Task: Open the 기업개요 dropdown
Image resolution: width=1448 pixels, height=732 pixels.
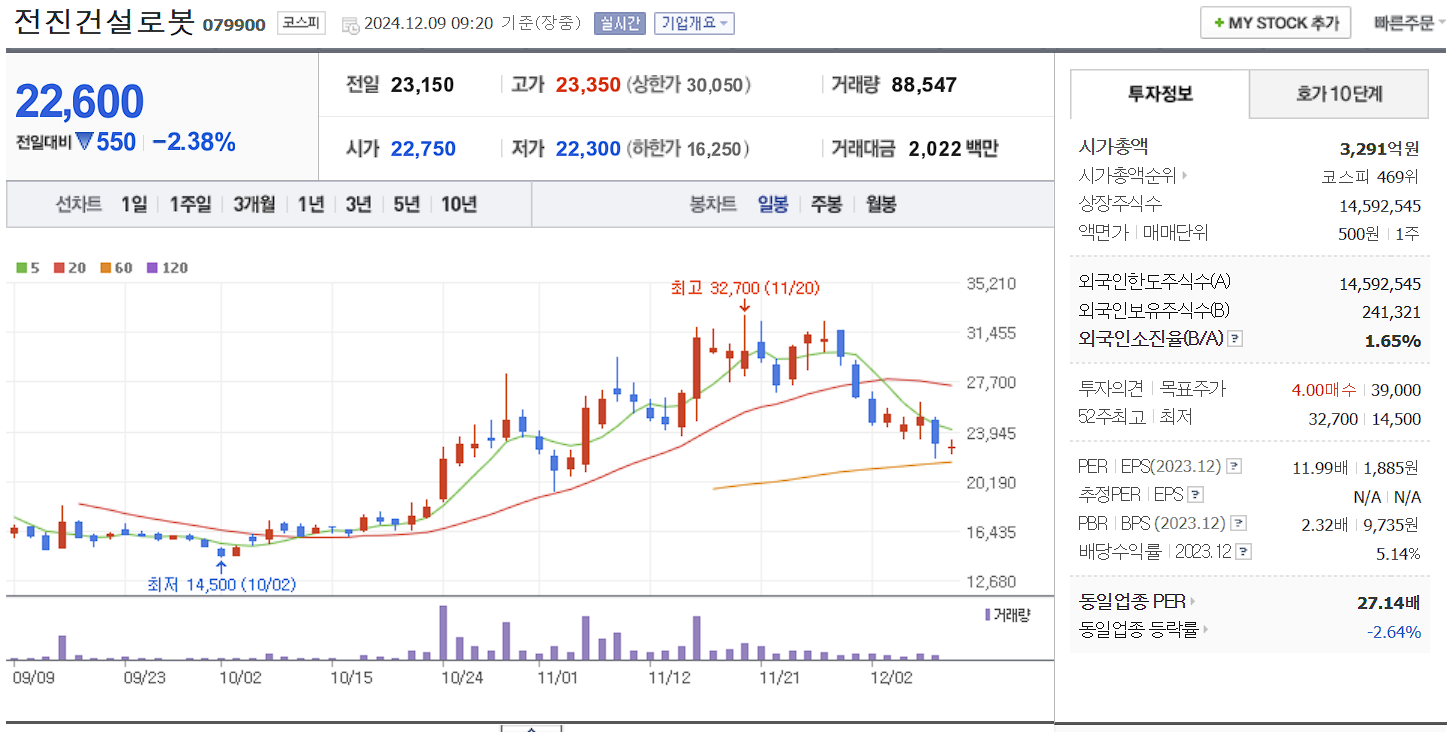Action: pyautogui.click(x=693, y=23)
